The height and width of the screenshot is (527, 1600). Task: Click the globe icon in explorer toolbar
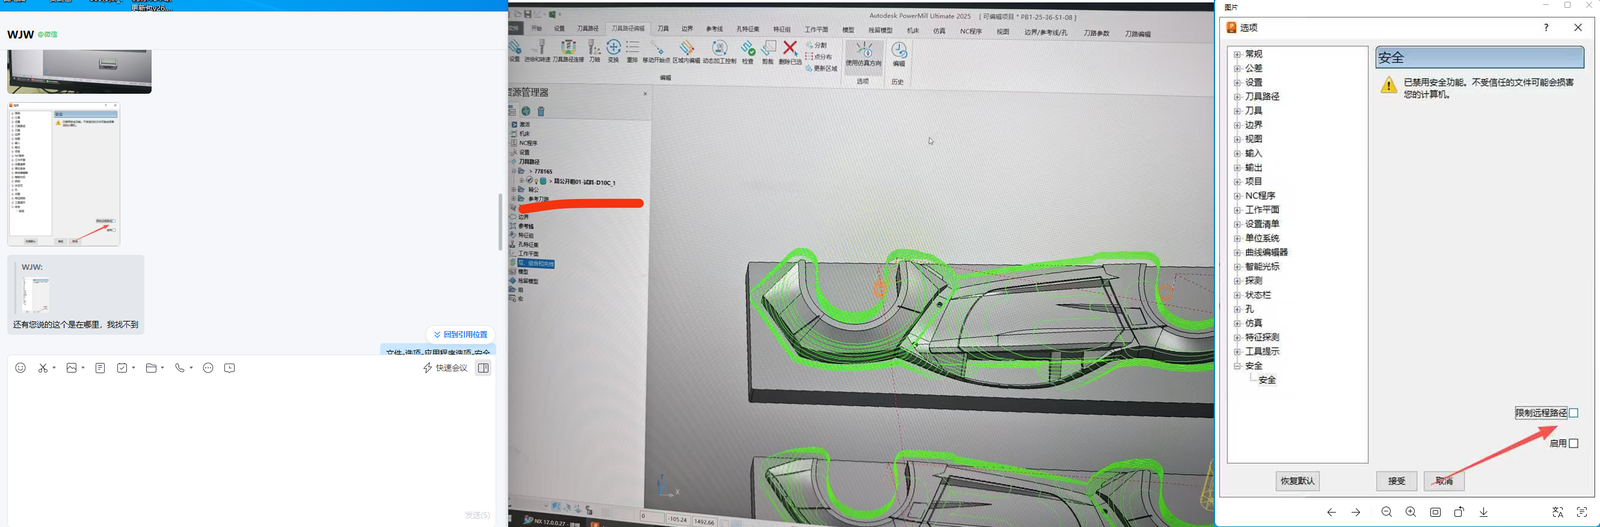526,111
